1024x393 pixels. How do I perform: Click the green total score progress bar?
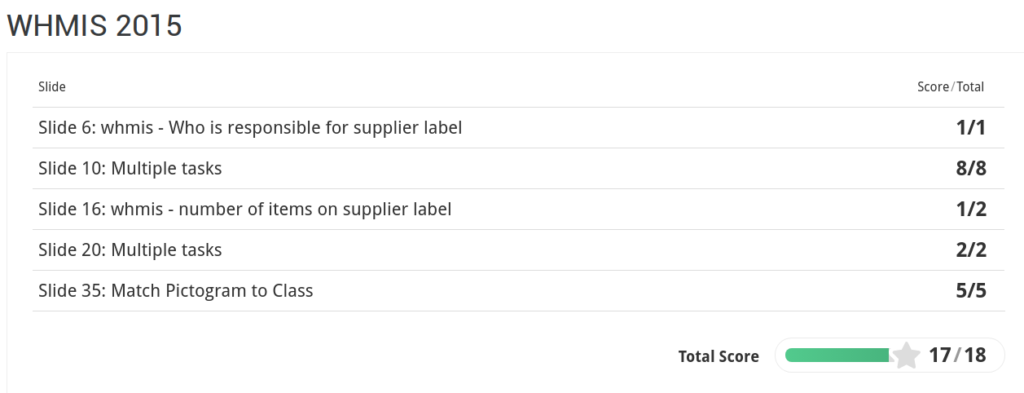tap(837, 355)
